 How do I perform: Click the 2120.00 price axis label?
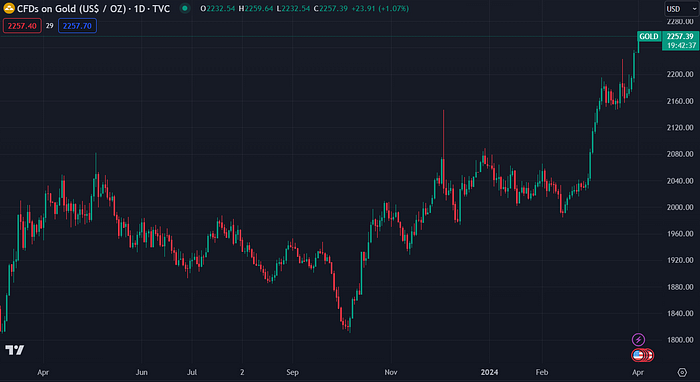[x=680, y=128]
